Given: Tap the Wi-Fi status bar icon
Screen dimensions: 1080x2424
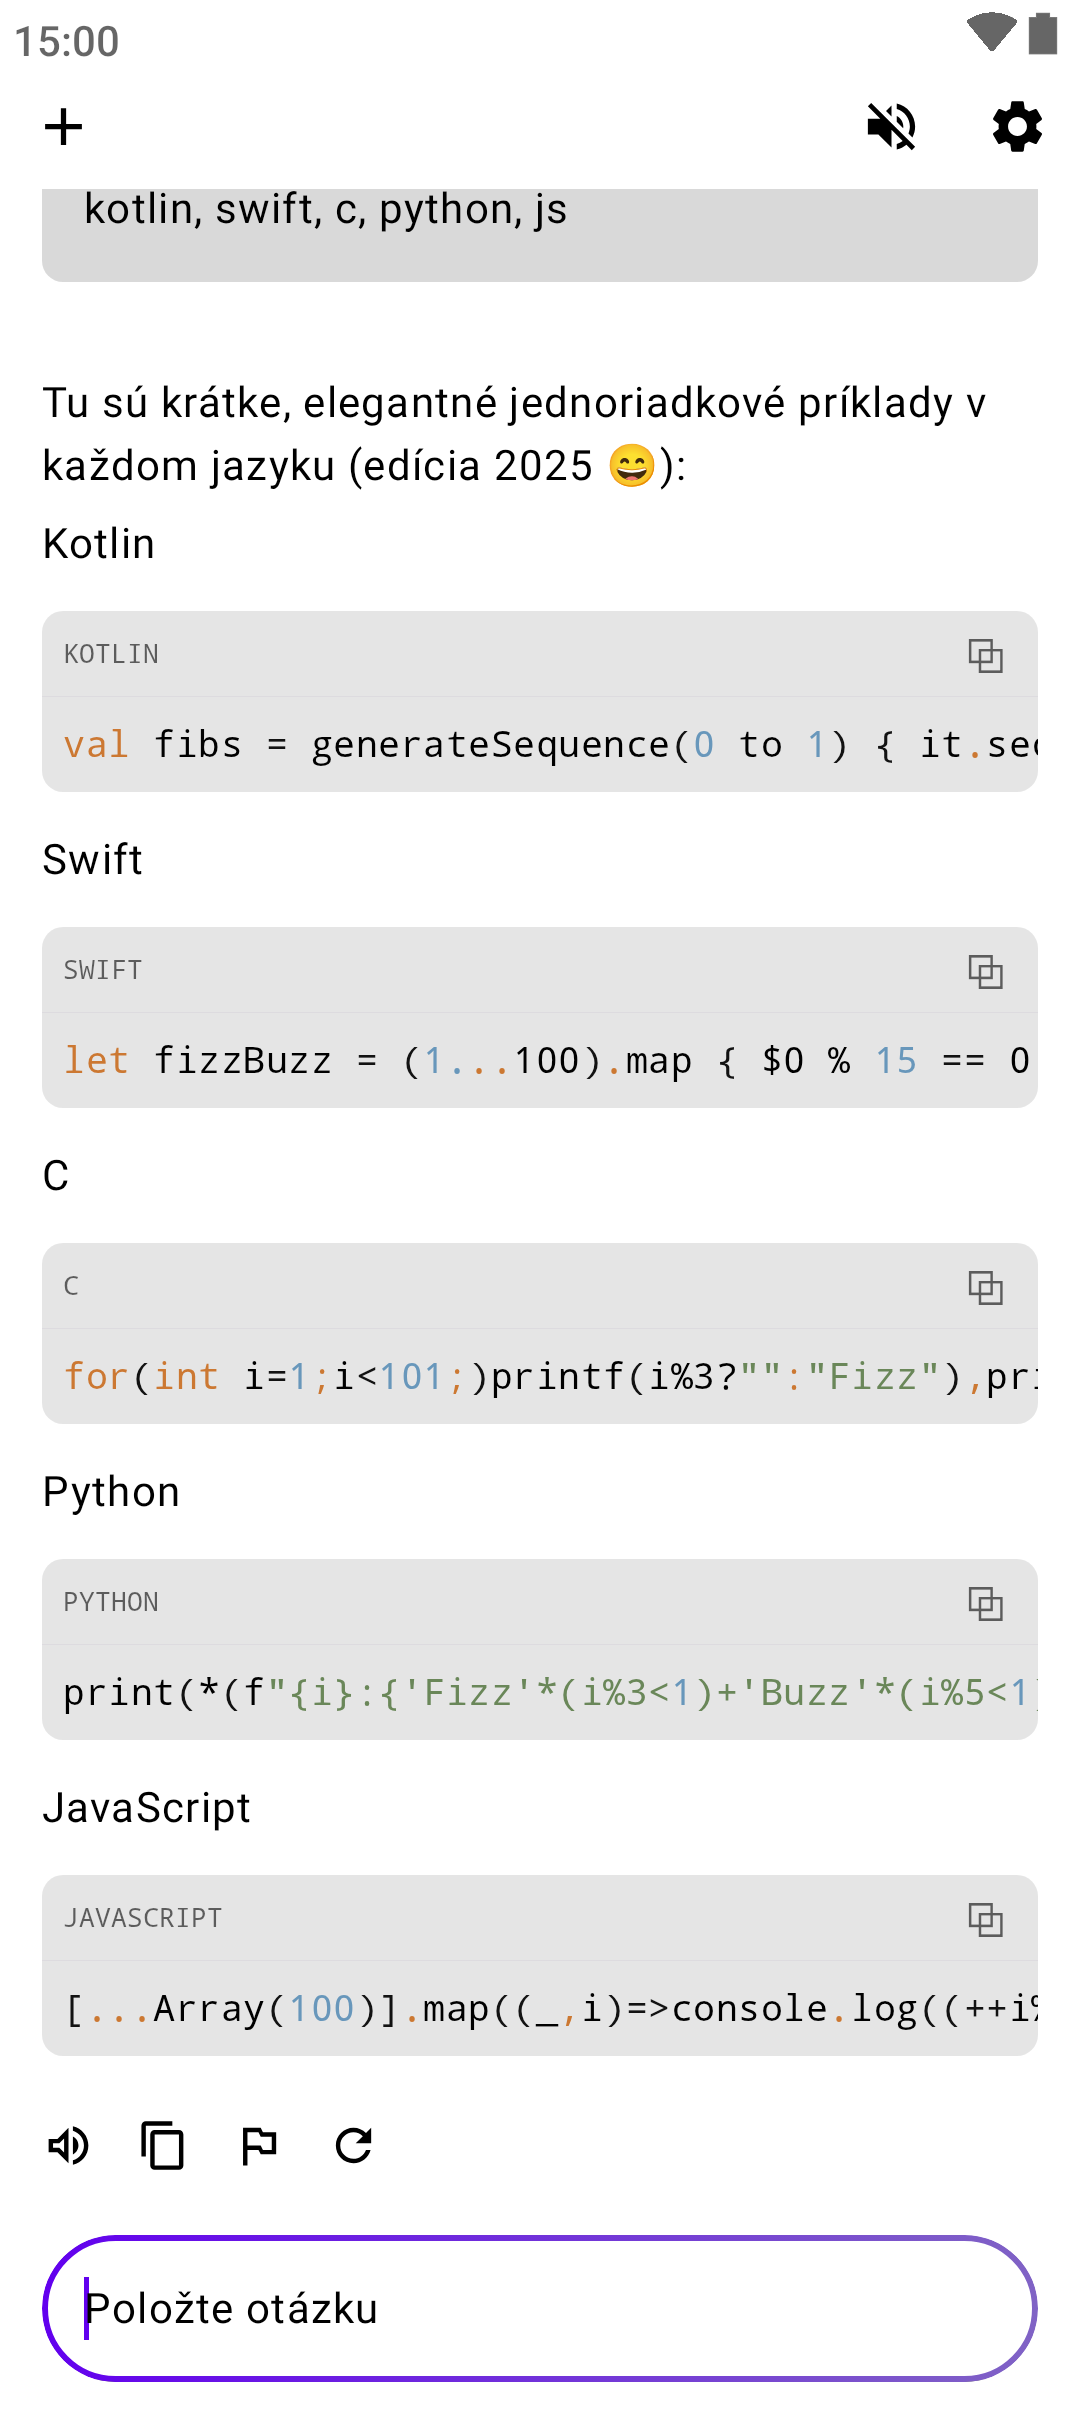Looking at the screenshot, I should coord(991,32).
